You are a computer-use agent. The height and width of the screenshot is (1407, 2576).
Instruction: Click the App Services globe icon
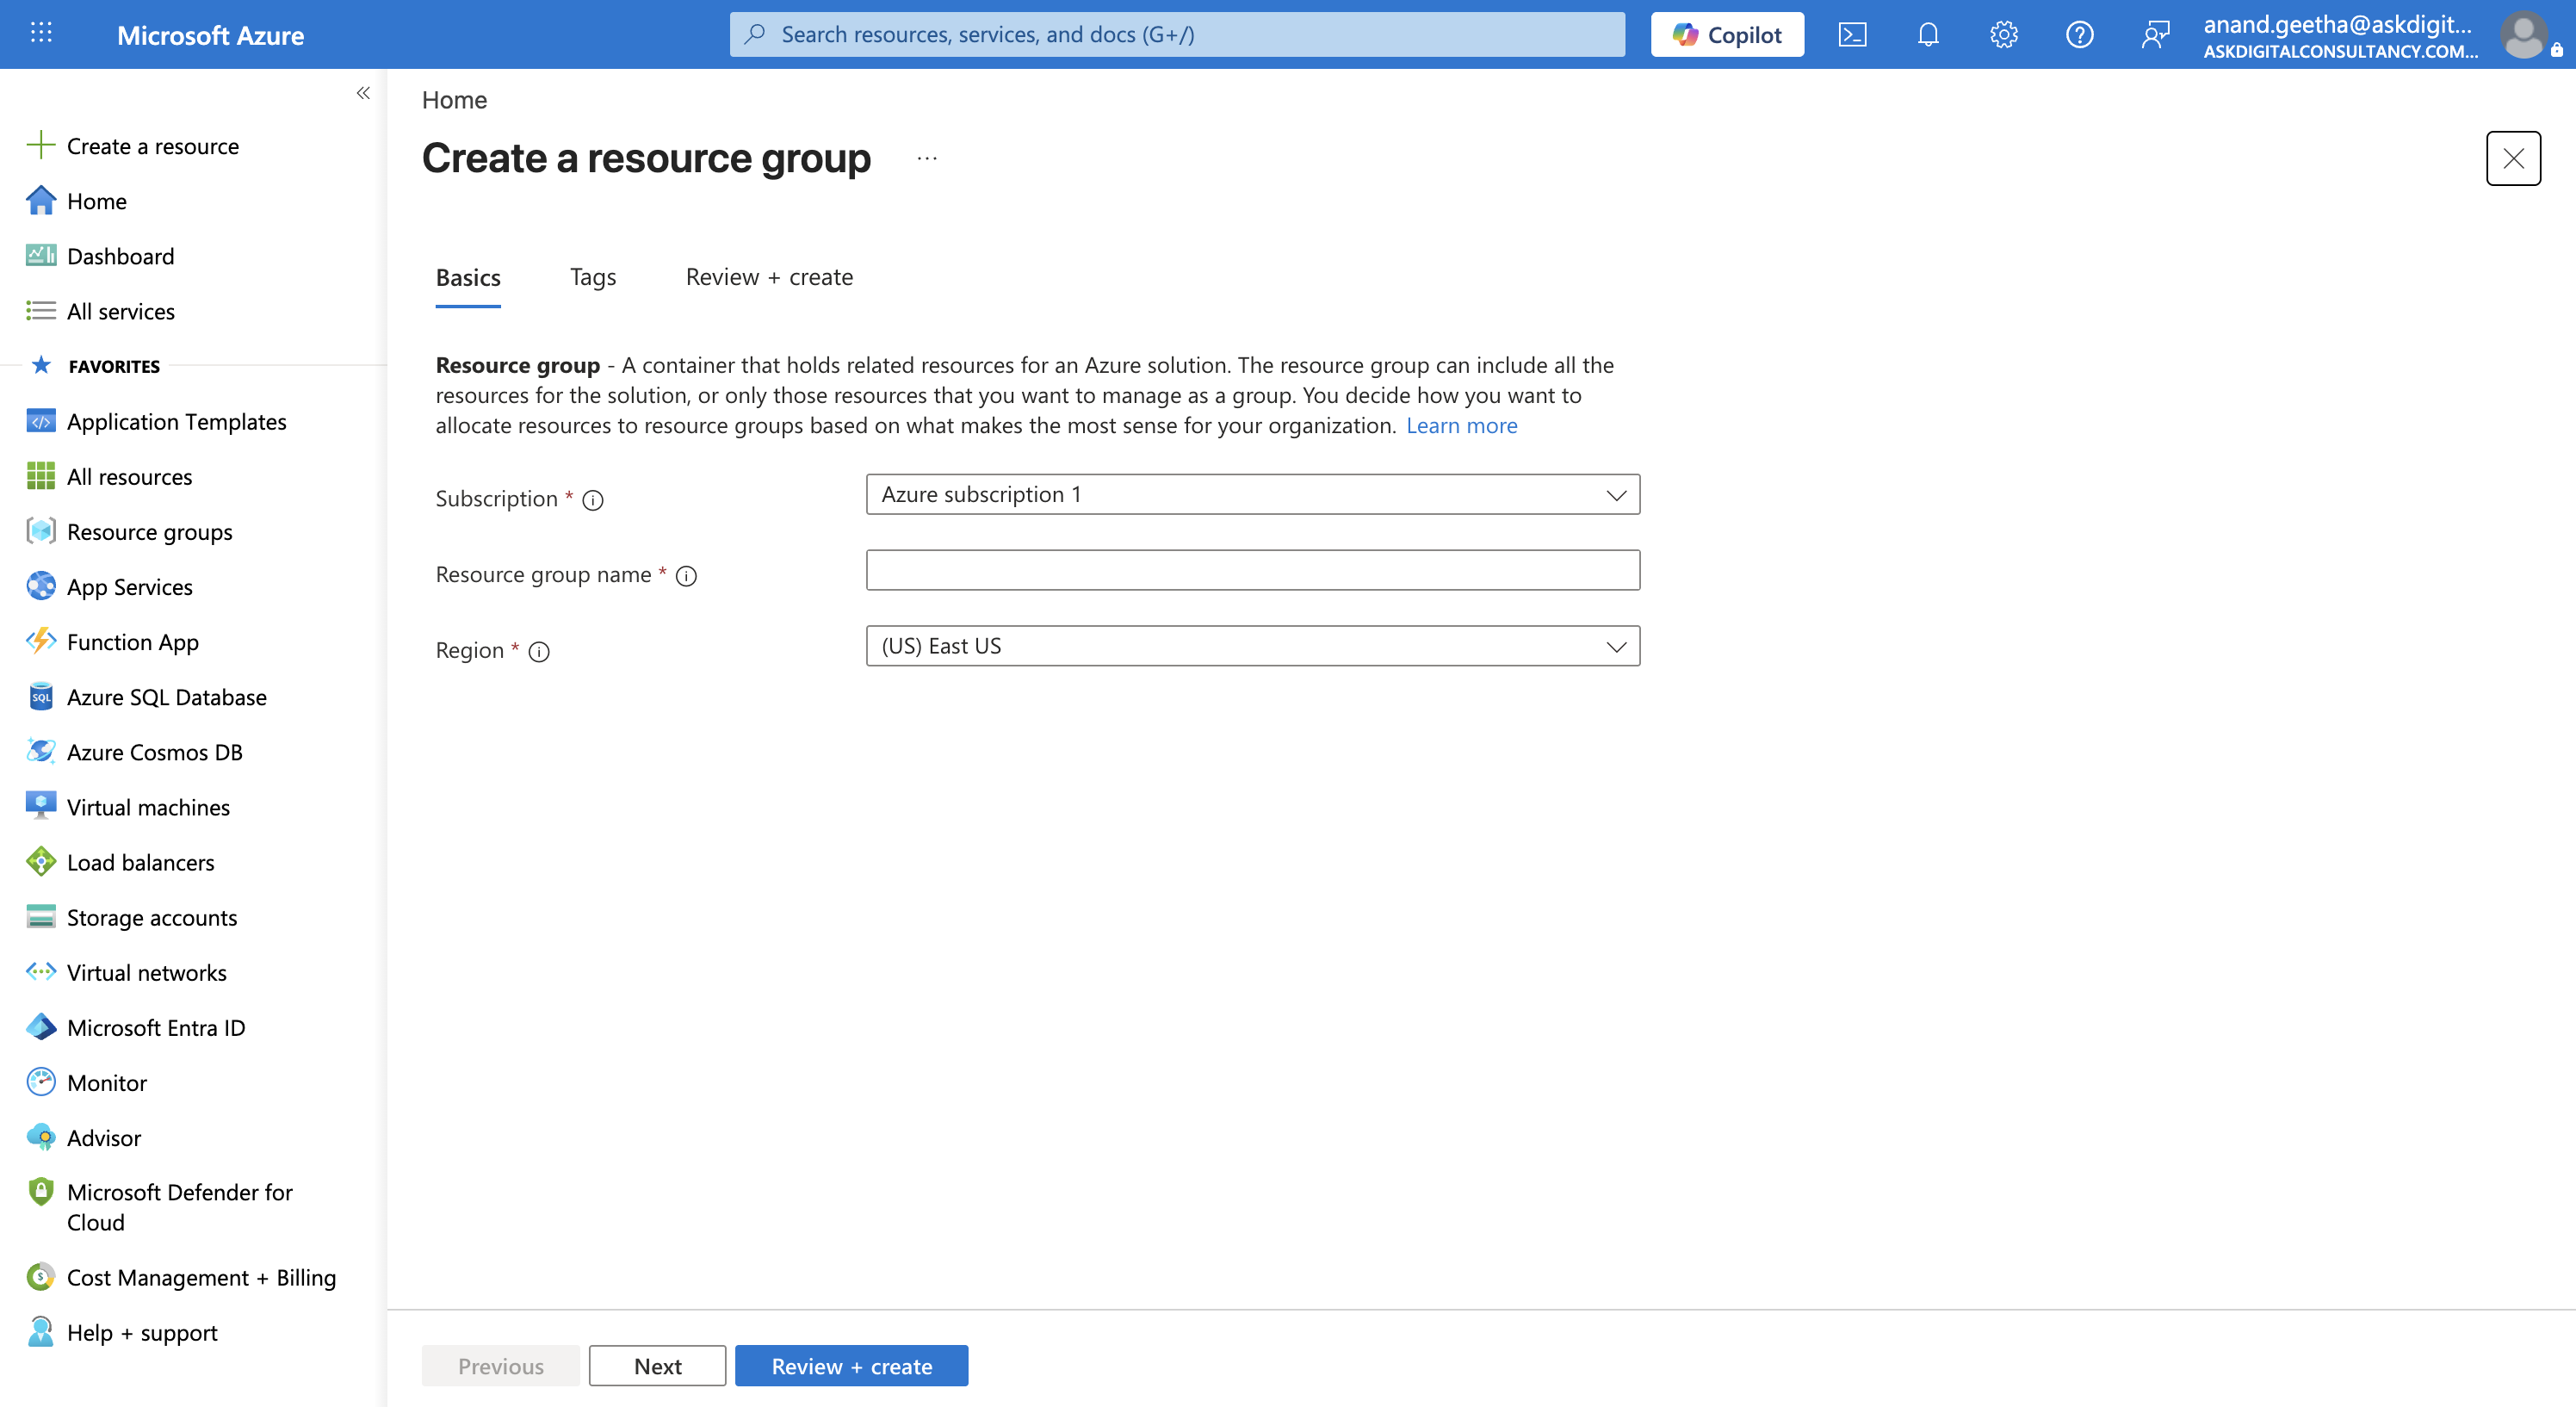[41, 586]
